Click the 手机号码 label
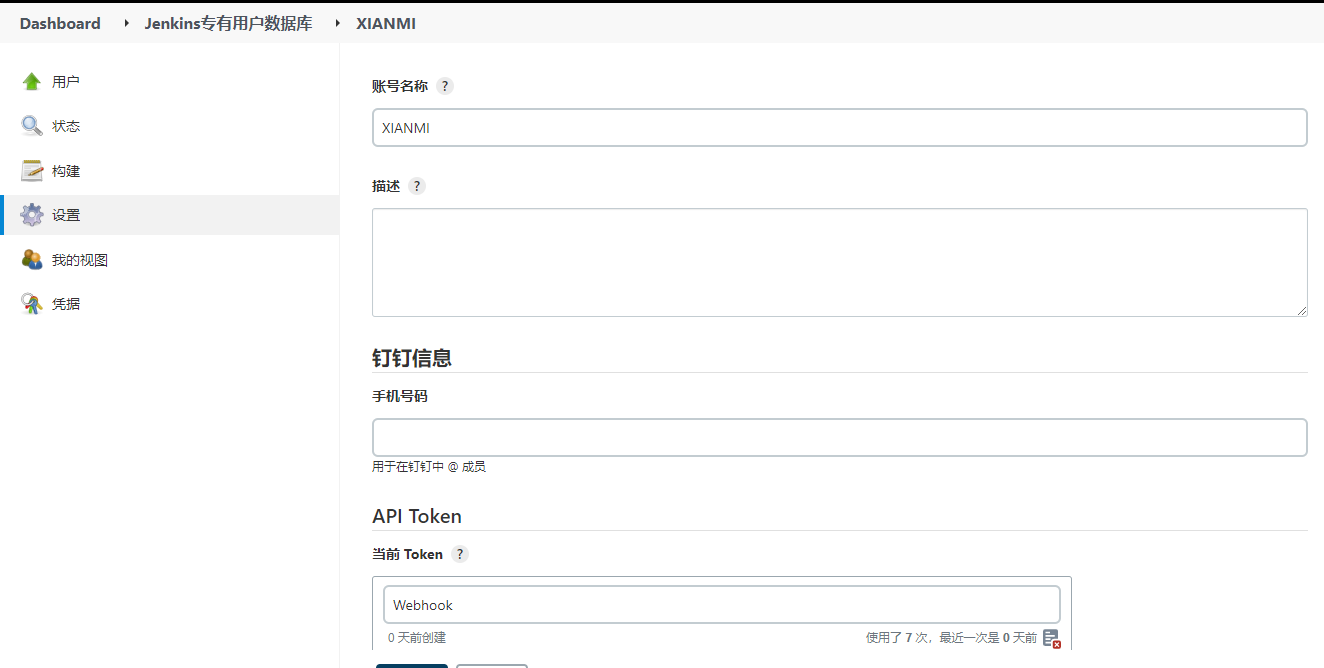This screenshot has height=668, width=1324. [400, 396]
